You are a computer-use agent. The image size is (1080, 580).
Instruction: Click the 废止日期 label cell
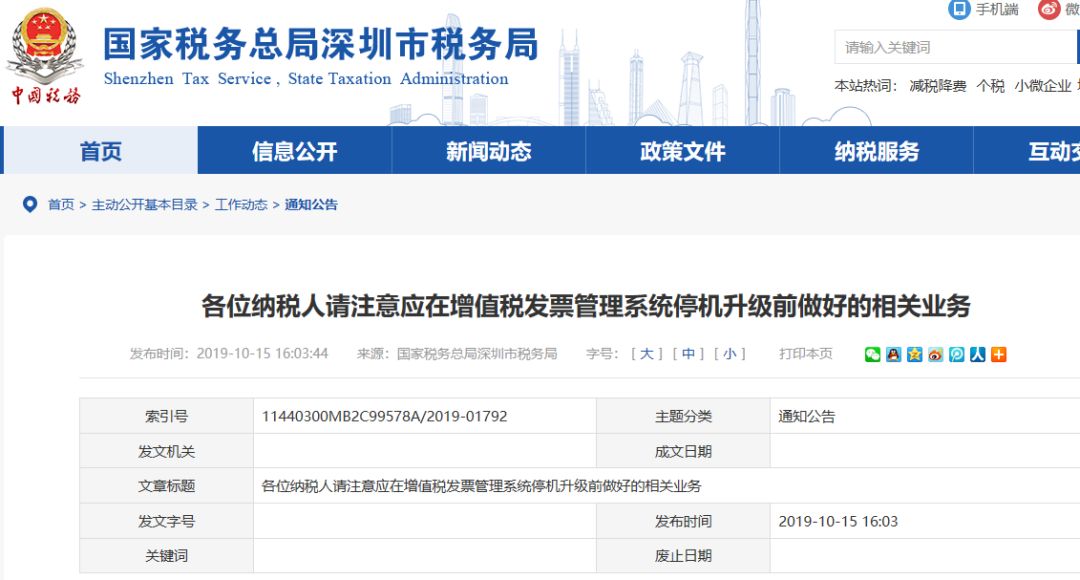point(683,556)
